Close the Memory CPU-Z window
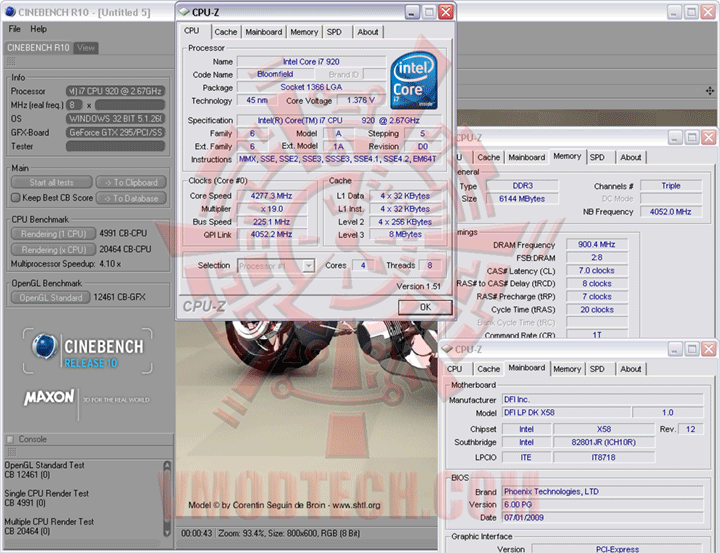 pyautogui.click(x=709, y=137)
